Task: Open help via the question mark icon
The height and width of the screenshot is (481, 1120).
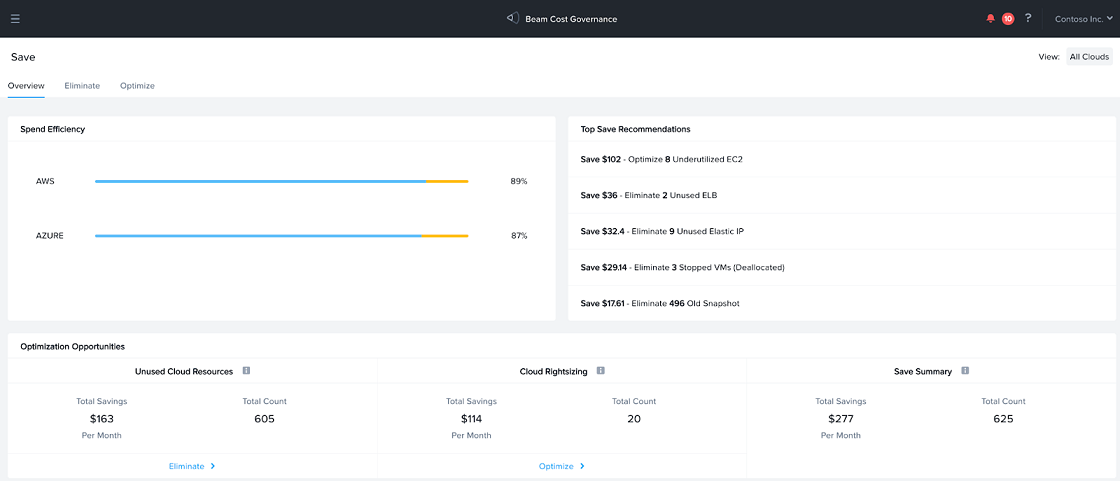Action: (1028, 18)
